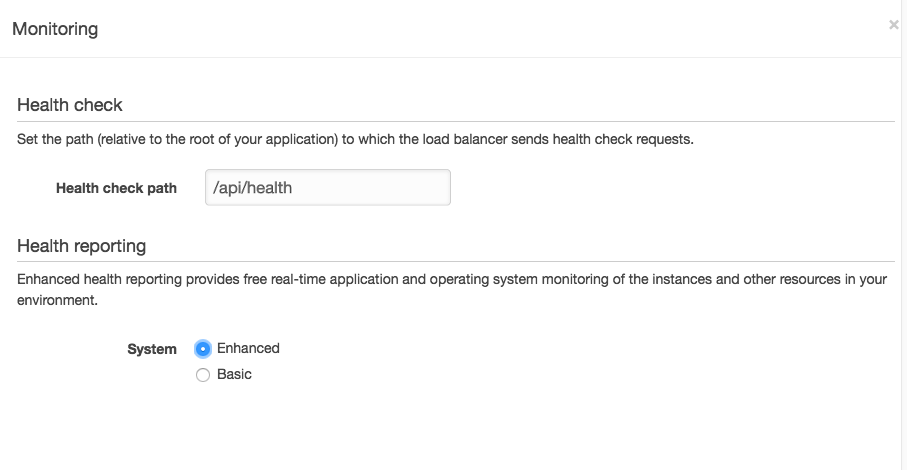Close the Monitoring dialog with the X
The image size is (907, 470).
tap(894, 25)
